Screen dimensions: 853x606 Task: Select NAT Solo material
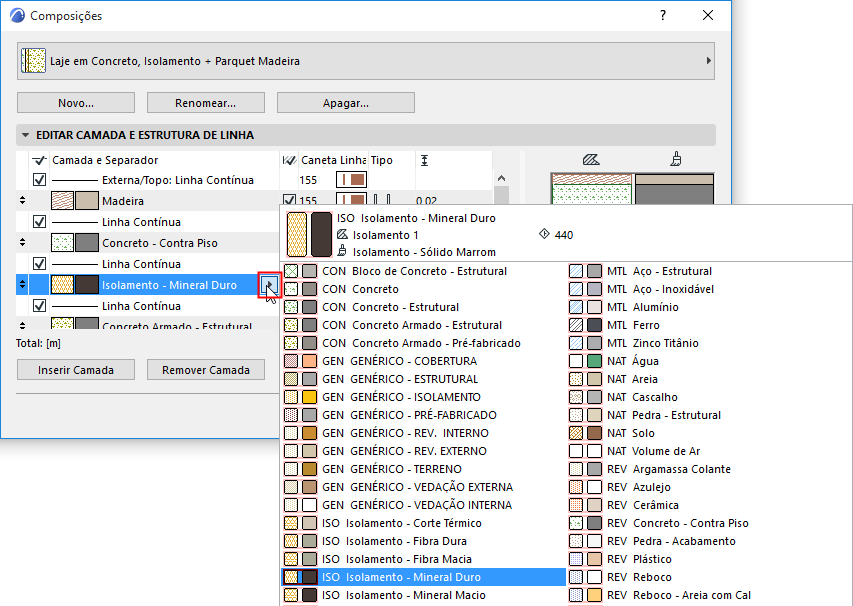709,433
